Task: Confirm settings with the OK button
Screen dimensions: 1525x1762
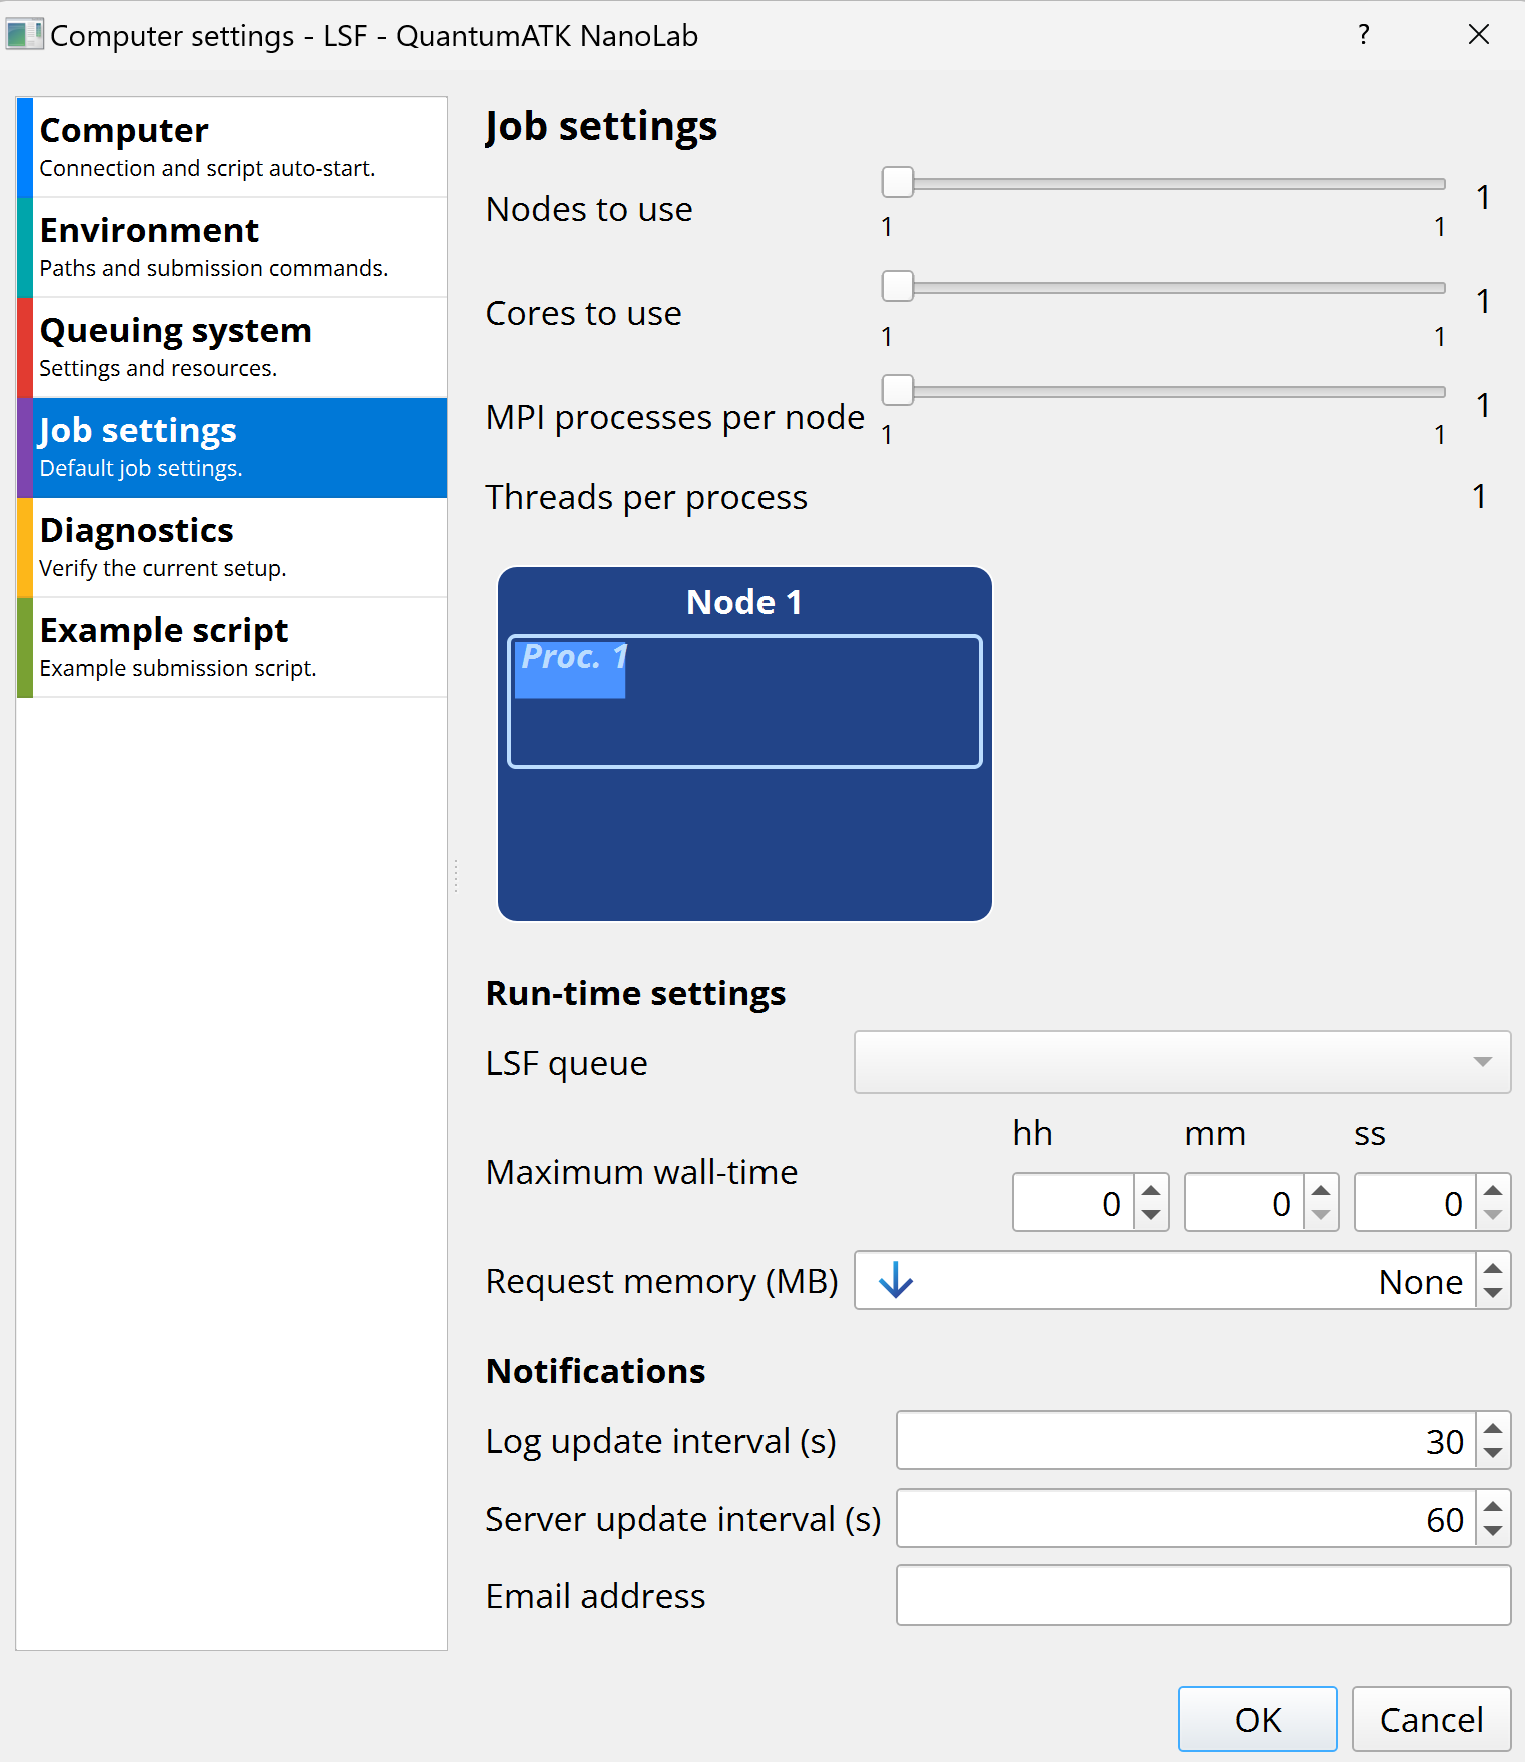Action: tap(1257, 1719)
